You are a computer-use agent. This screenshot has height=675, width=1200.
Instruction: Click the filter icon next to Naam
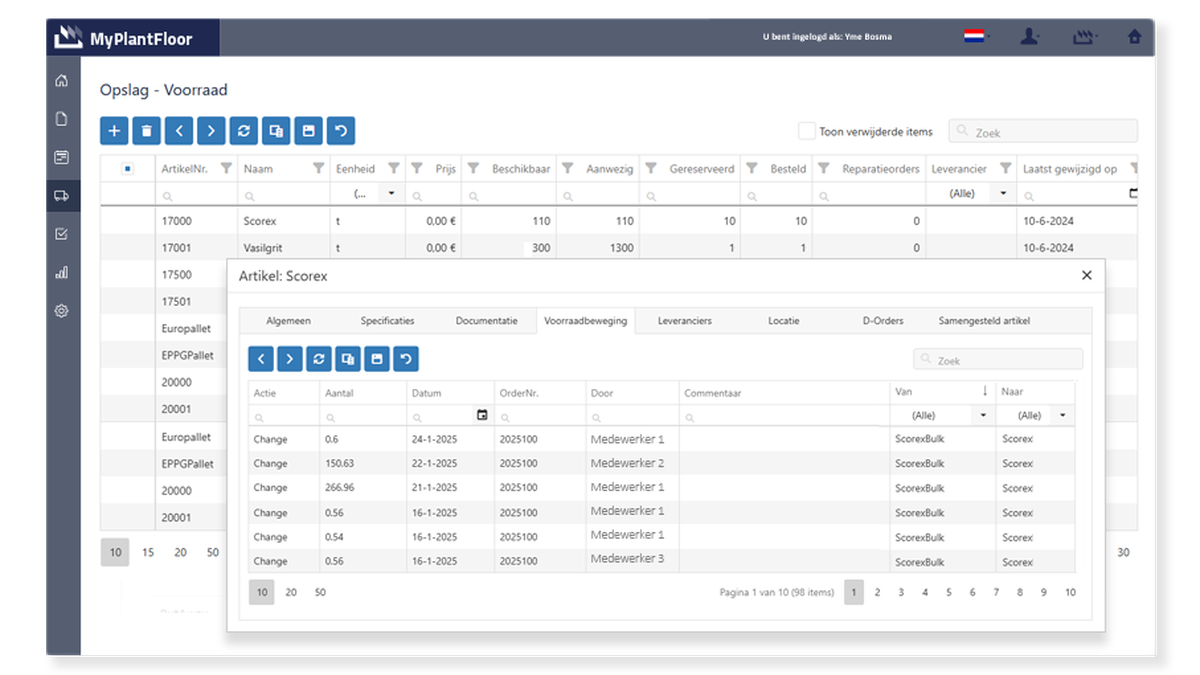pos(319,168)
